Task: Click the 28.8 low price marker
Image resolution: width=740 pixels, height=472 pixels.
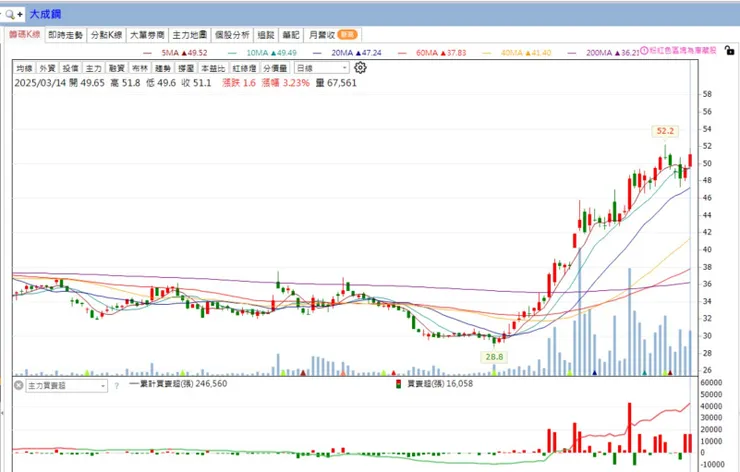Action: coord(494,357)
